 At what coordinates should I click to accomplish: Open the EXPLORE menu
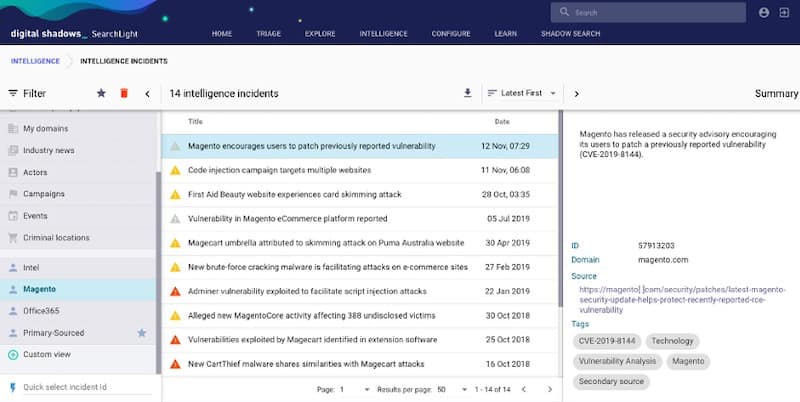point(320,34)
